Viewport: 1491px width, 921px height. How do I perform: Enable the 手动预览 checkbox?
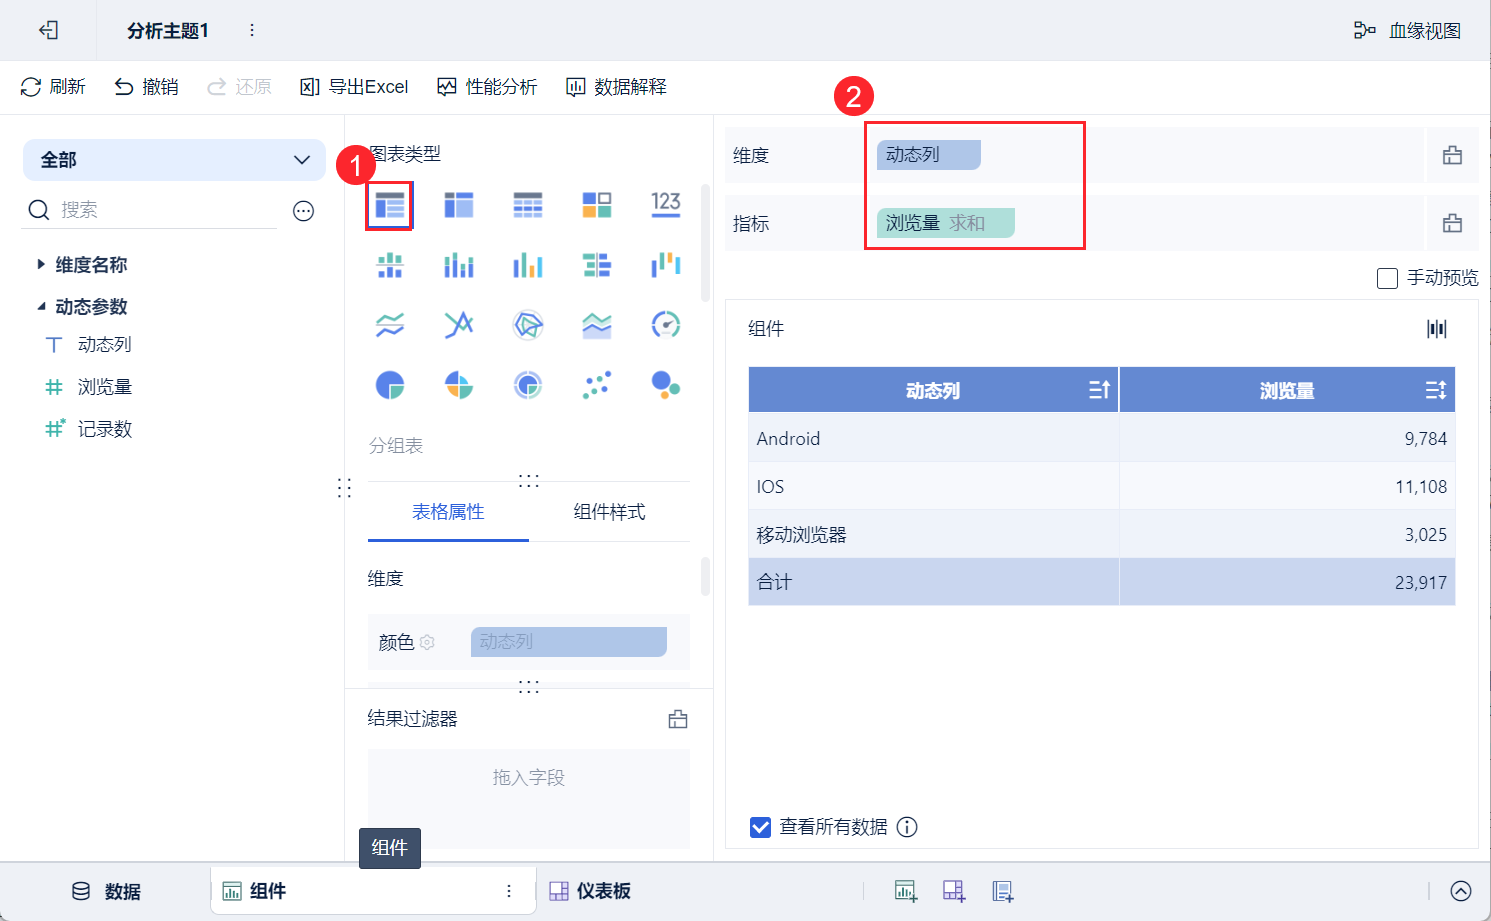1387,278
